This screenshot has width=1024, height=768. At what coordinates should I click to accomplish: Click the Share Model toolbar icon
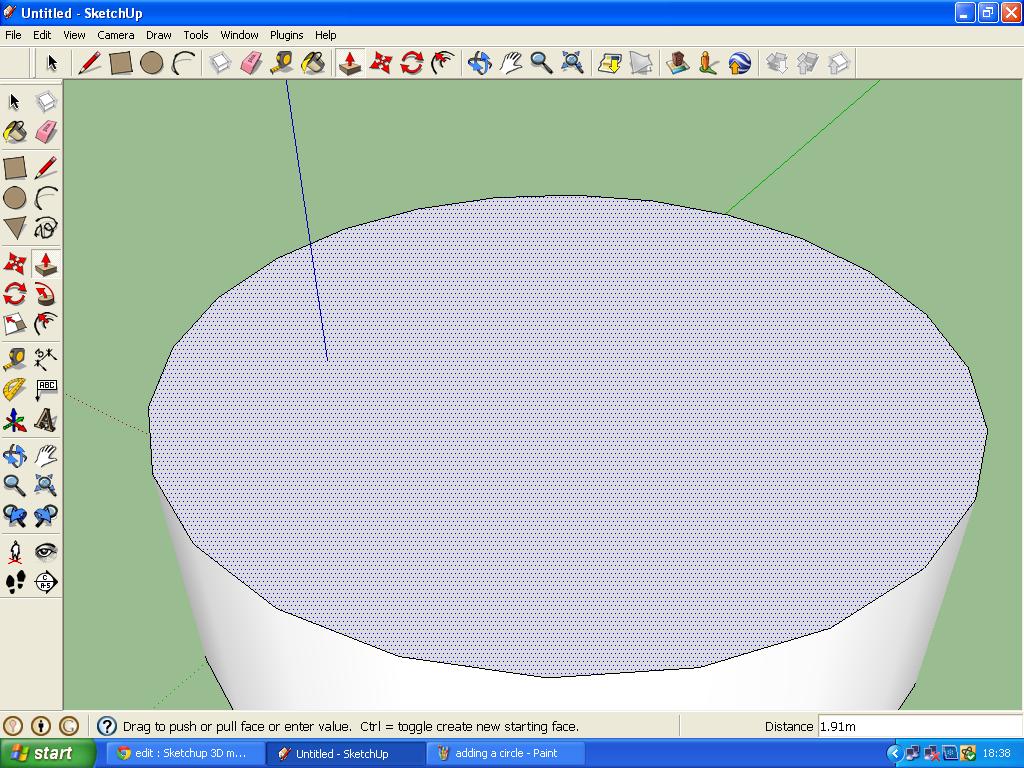pyautogui.click(x=807, y=63)
